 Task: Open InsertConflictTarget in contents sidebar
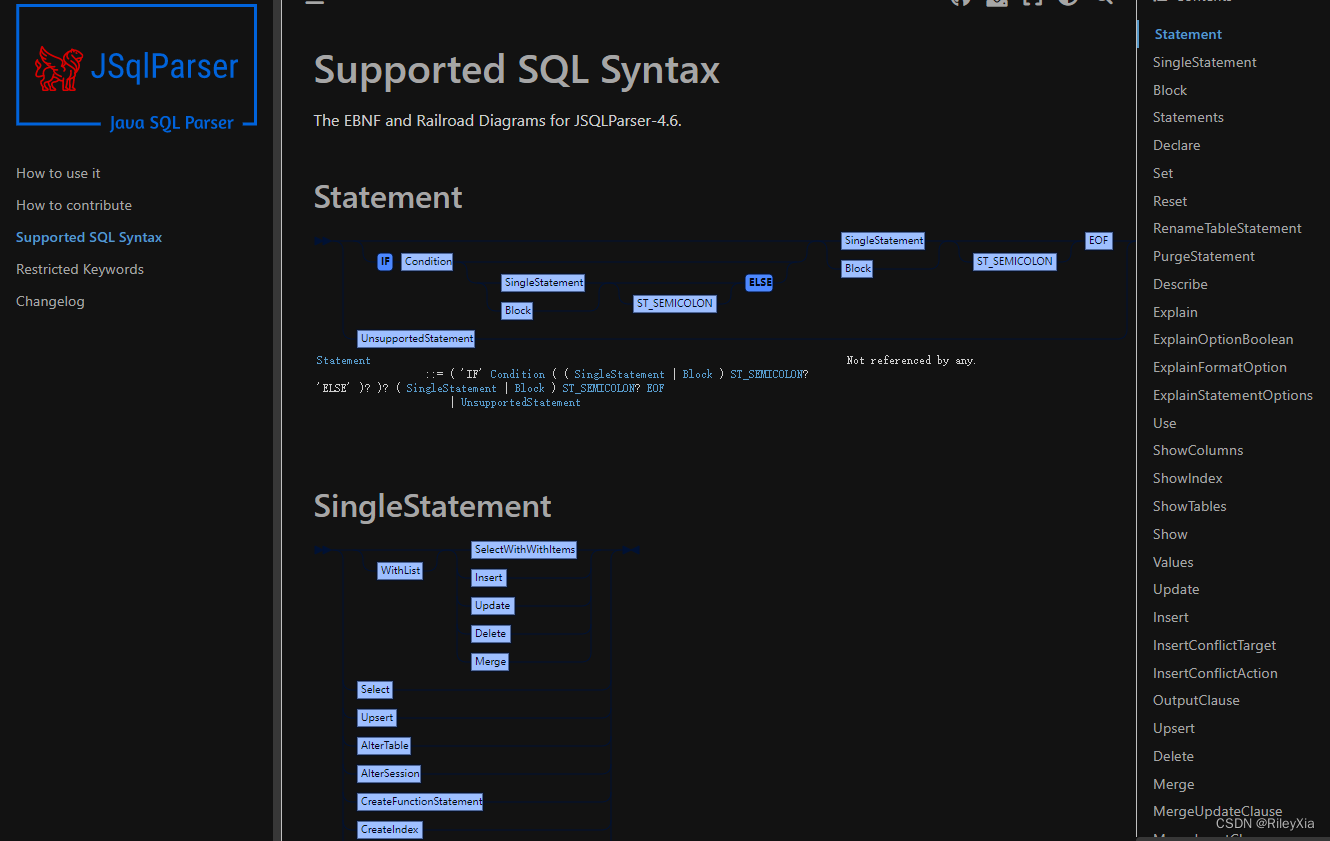pyautogui.click(x=1214, y=645)
